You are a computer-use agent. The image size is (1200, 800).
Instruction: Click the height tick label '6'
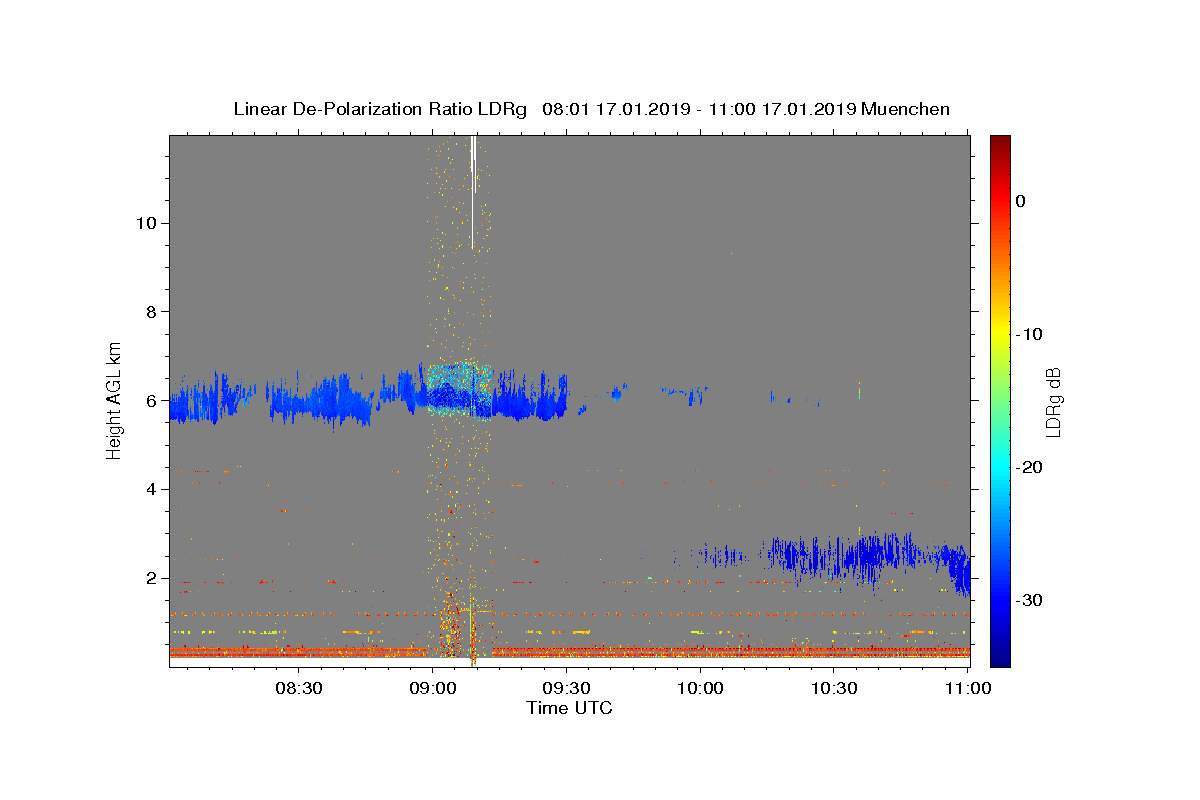(x=150, y=400)
